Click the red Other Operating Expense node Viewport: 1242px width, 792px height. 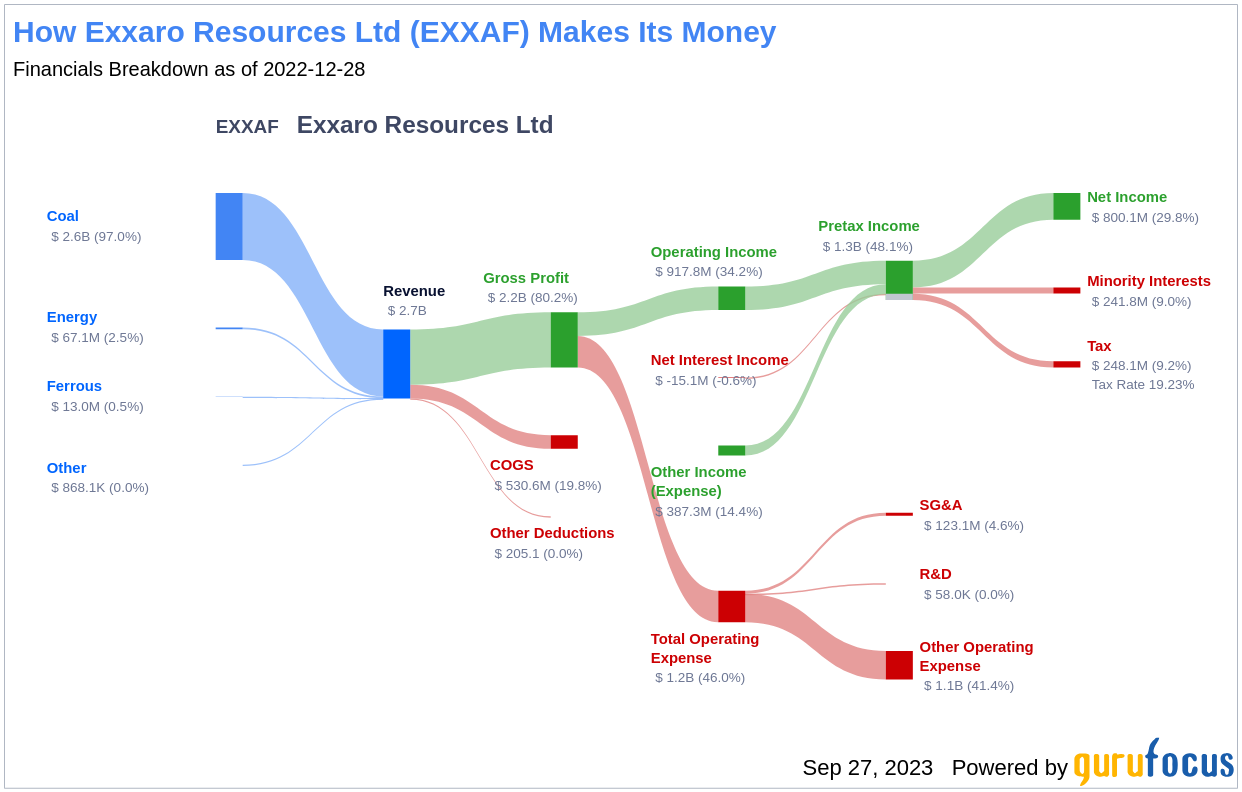click(899, 665)
